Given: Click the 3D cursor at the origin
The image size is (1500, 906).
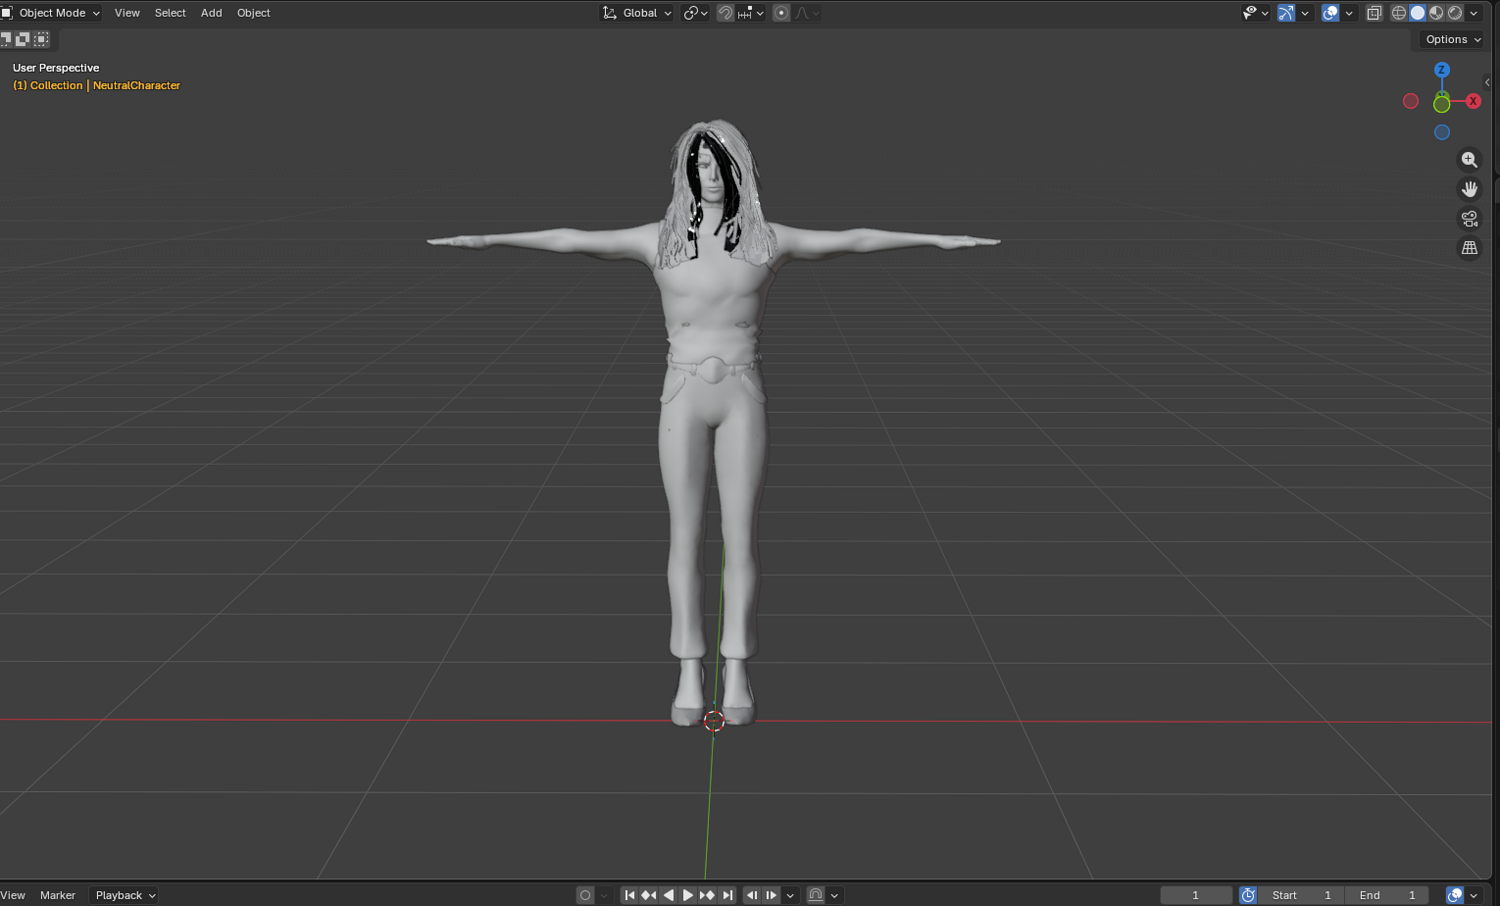Looking at the screenshot, I should pyautogui.click(x=714, y=721).
